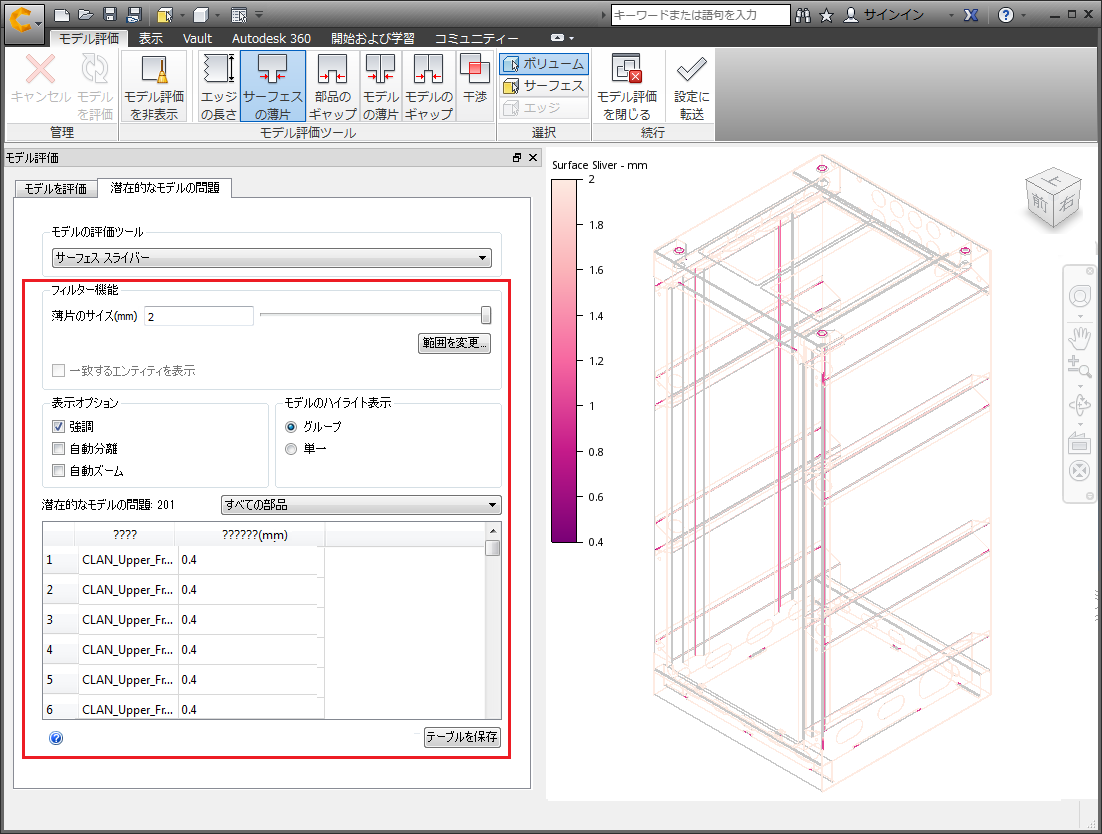Enable the 自動ズーム checkbox
The width and height of the screenshot is (1102, 834).
click(58, 471)
